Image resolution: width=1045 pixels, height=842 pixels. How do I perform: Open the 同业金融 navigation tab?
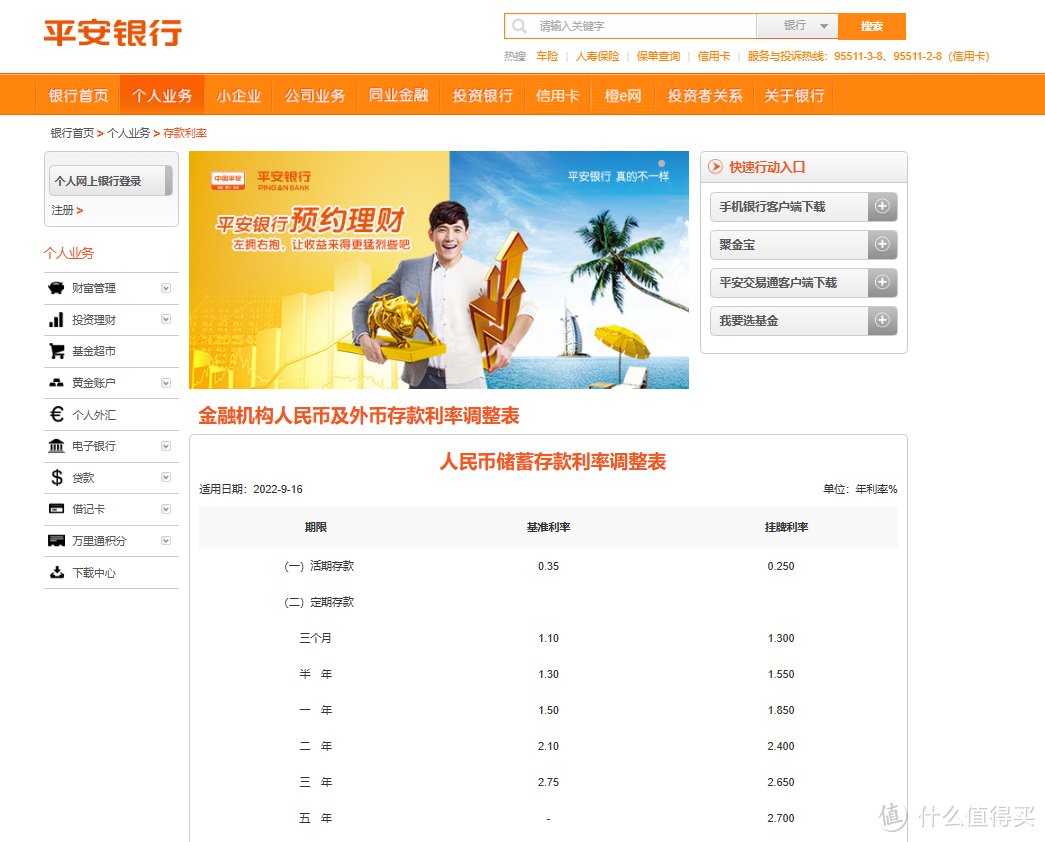pos(399,95)
